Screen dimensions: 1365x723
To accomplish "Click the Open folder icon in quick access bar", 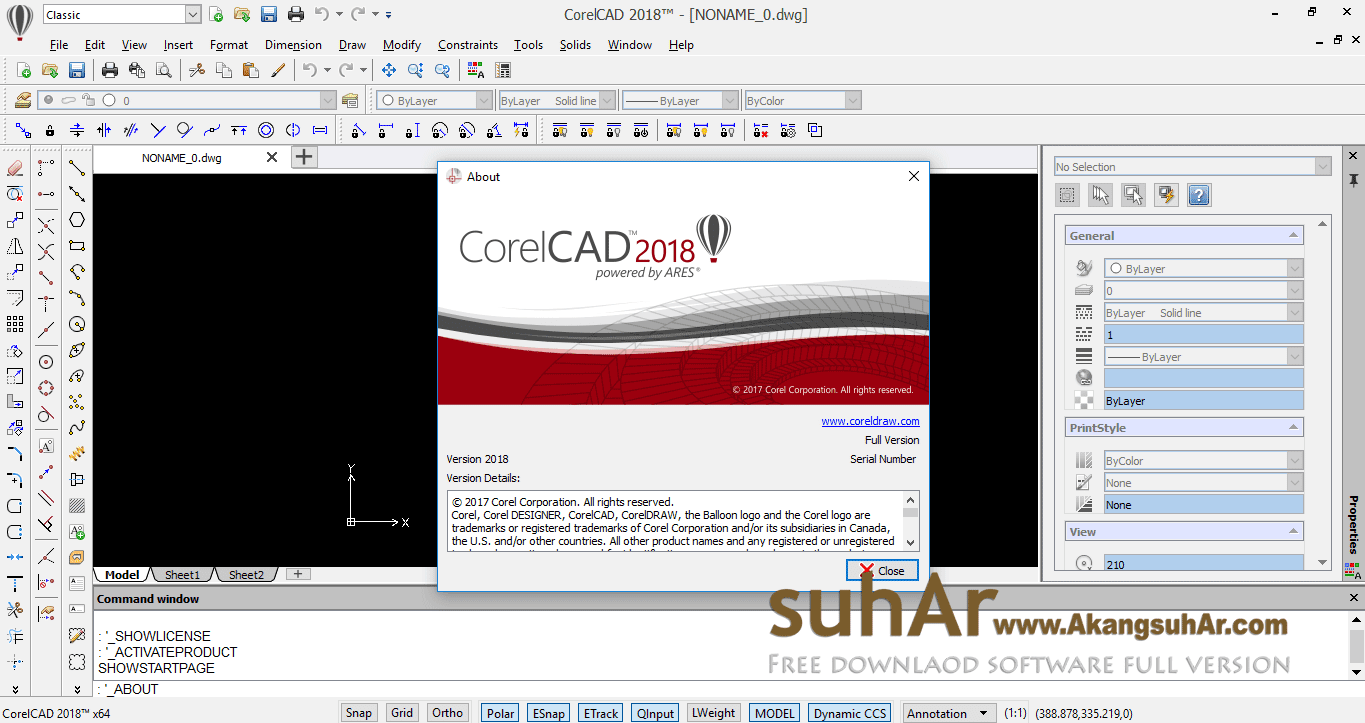I will click(x=241, y=14).
